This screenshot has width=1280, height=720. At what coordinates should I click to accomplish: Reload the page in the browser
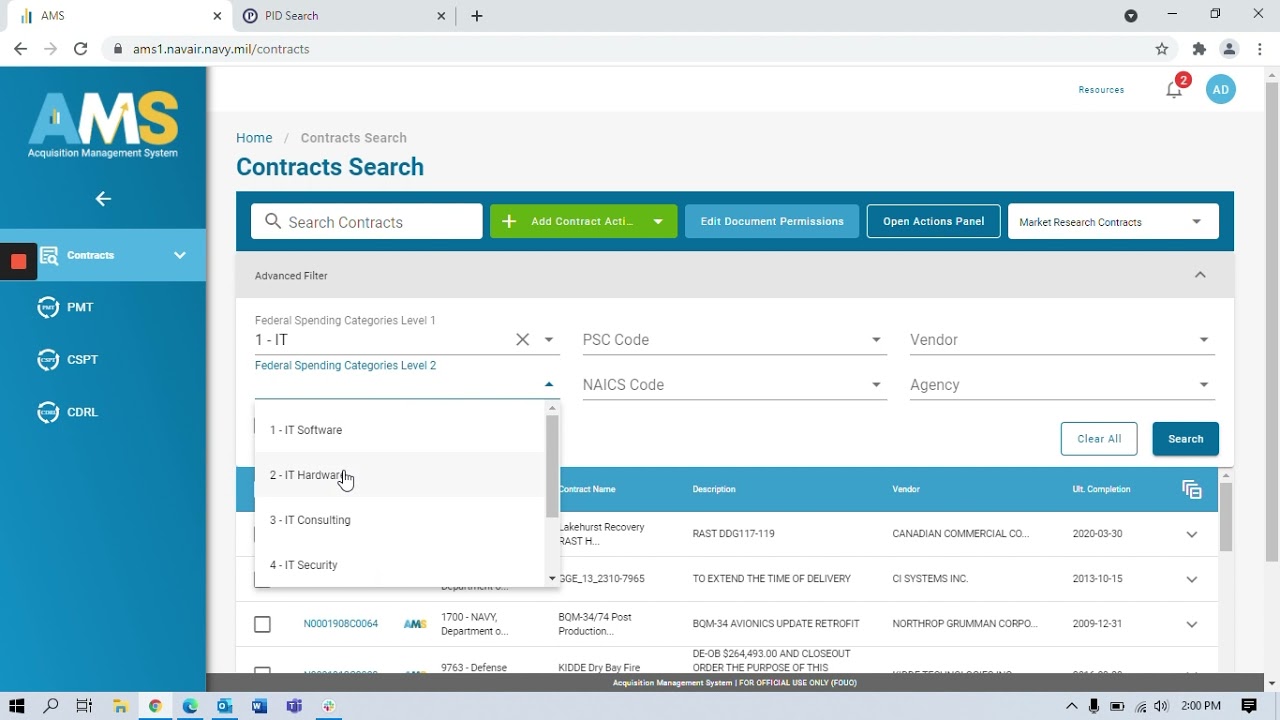pyautogui.click(x=81, y=49)
